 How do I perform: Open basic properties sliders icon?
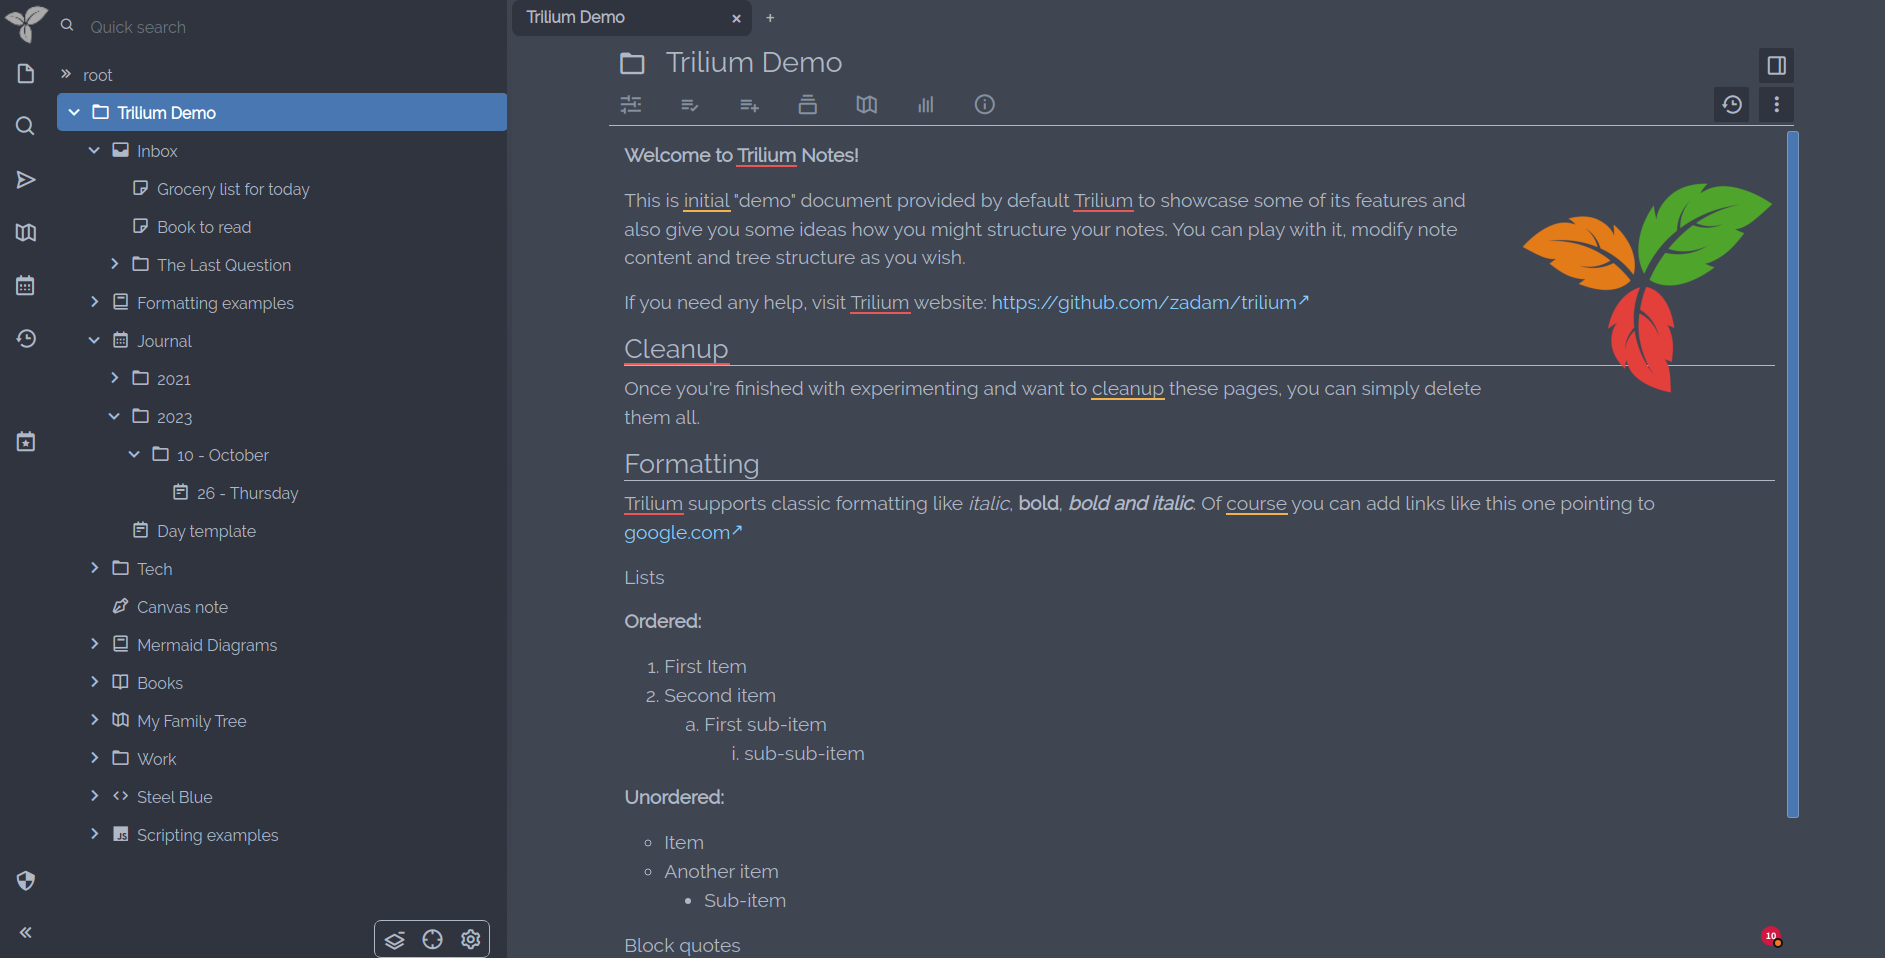631,104
